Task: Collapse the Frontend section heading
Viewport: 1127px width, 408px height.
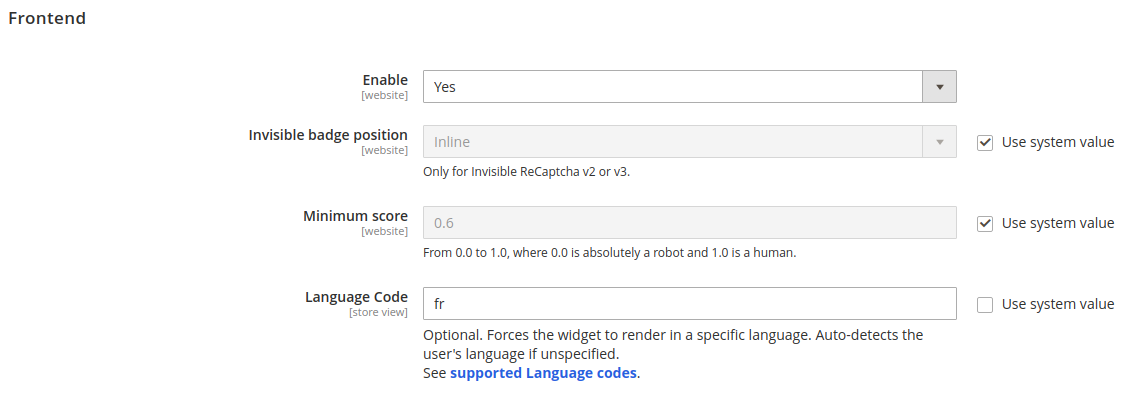Action: click(47, 18)
